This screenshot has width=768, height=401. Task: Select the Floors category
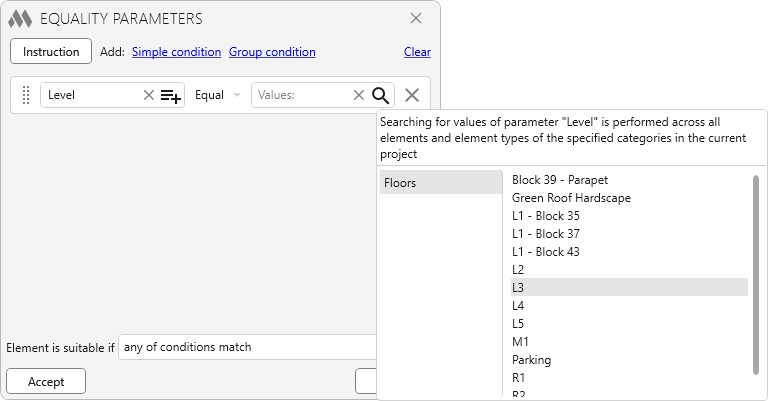click(x=440, y=183)
